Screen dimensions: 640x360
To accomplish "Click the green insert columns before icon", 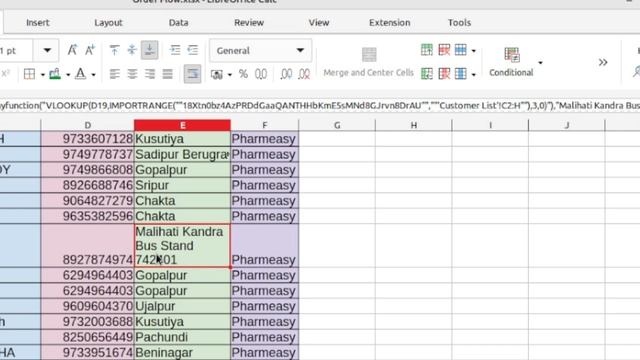I will [427, 73].
